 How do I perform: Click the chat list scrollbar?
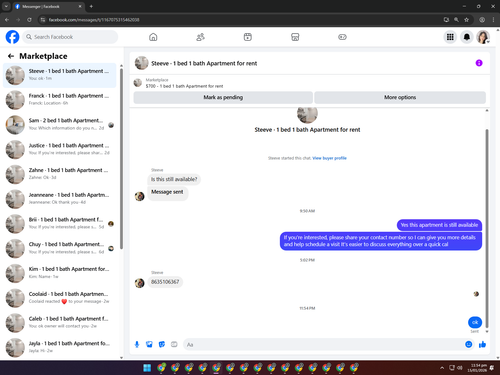tap(121, 158)
